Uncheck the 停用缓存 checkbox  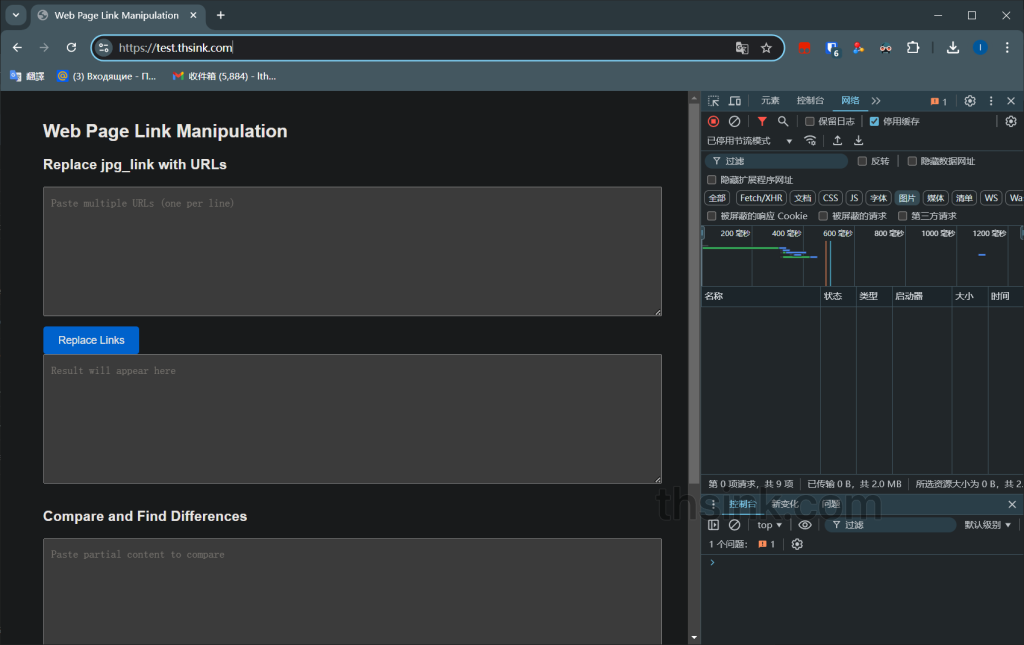pyautogui.click(x=874, y=121)
